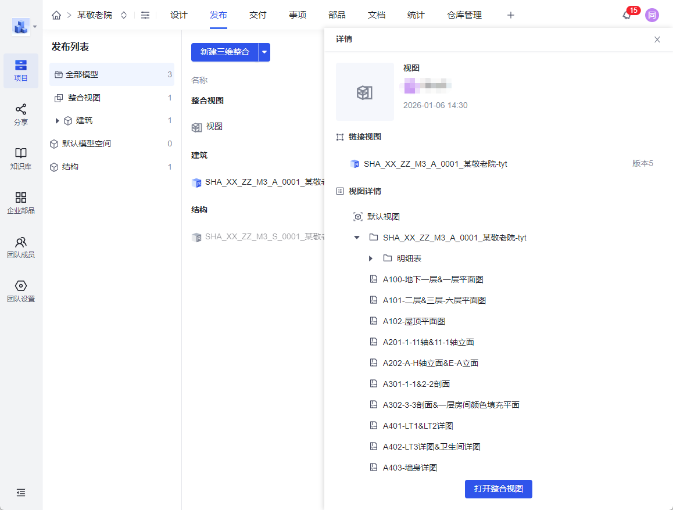Open dropdown arrow beside 新建三维整合 button
Viewport: 673px width, 510px height.
(264, 52)
